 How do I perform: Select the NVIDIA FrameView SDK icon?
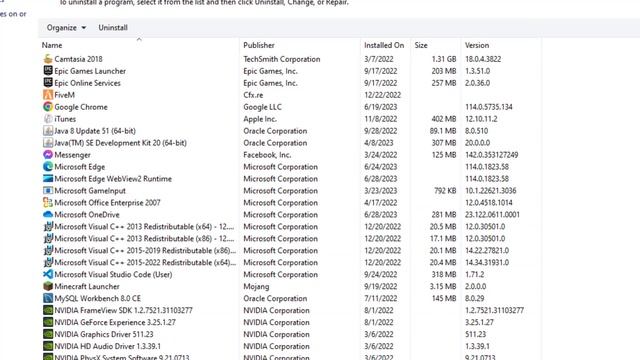48,310
